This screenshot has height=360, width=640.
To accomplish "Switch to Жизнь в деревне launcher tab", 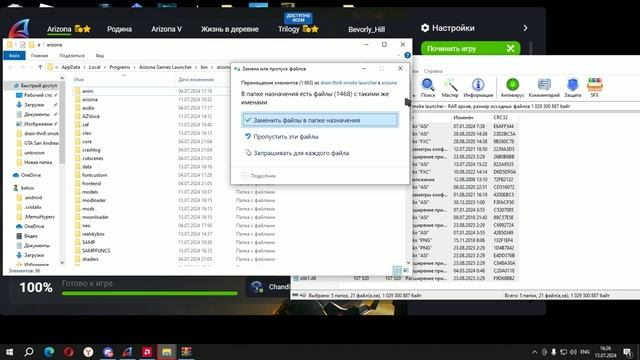I will pyautogui.click(x=230, y=29).
